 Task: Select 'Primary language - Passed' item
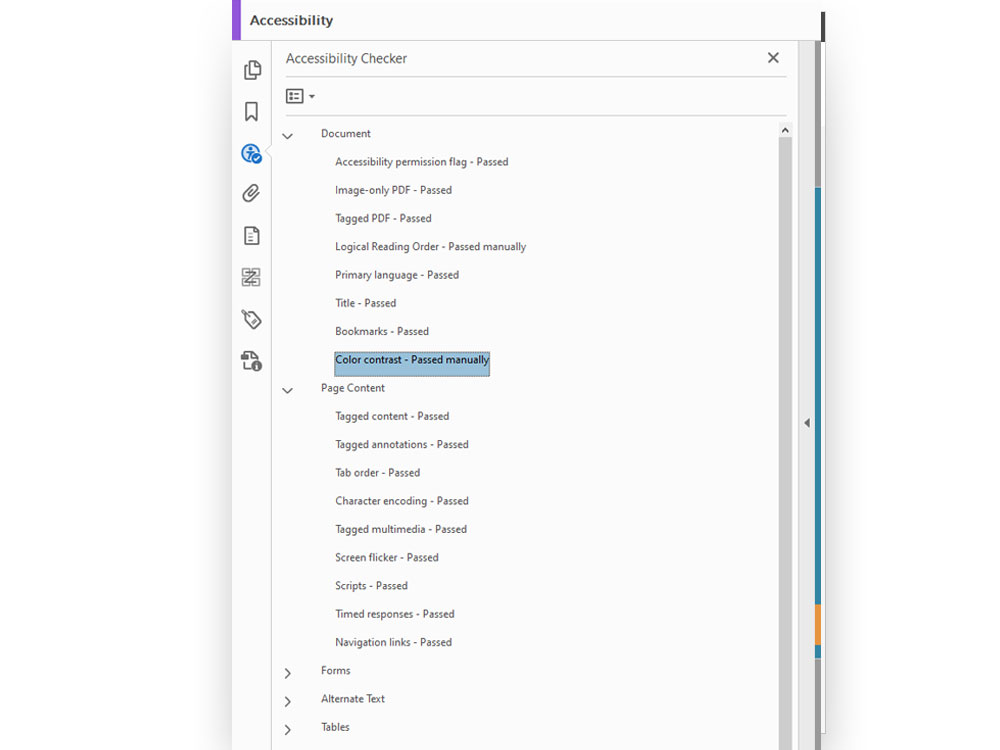click(x=397, y=275)
